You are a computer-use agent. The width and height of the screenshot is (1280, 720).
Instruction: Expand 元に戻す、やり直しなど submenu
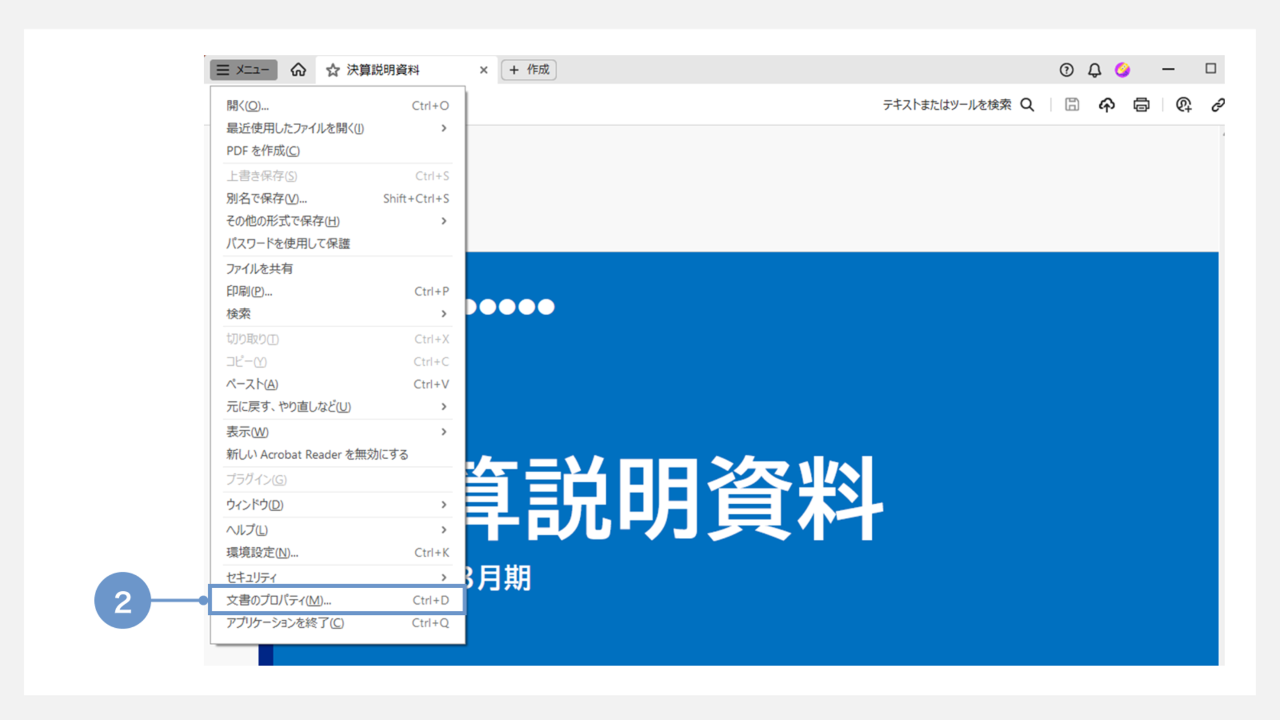(338, 407)
